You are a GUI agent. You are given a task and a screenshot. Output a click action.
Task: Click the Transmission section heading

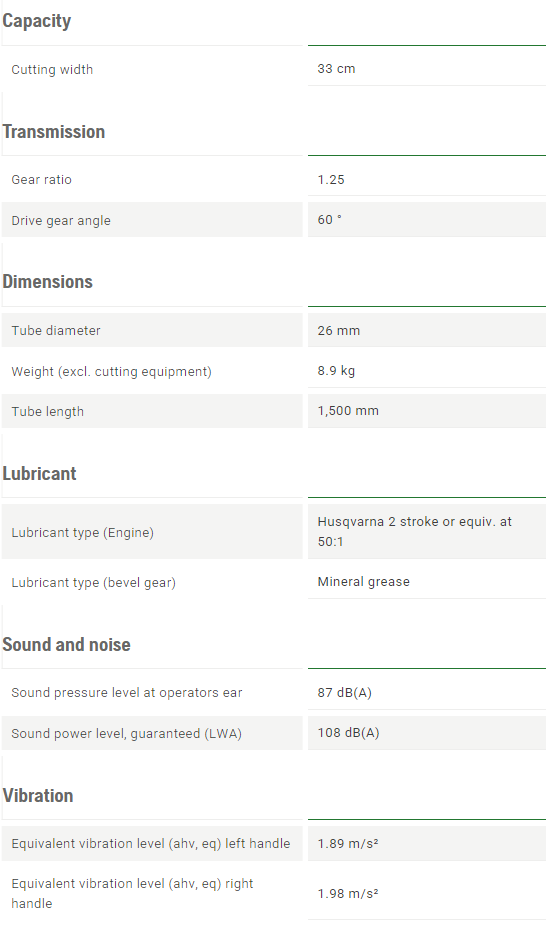click(53, 132)
